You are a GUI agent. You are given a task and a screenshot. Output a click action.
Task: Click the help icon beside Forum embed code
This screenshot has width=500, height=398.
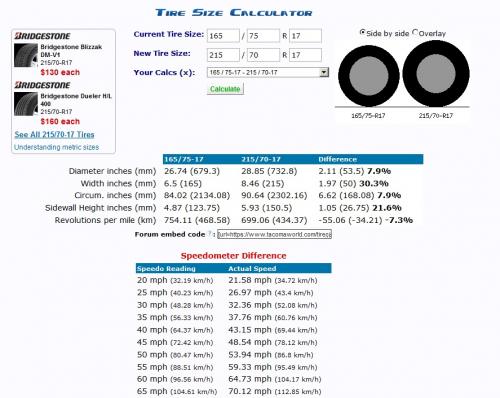[210, 234]
